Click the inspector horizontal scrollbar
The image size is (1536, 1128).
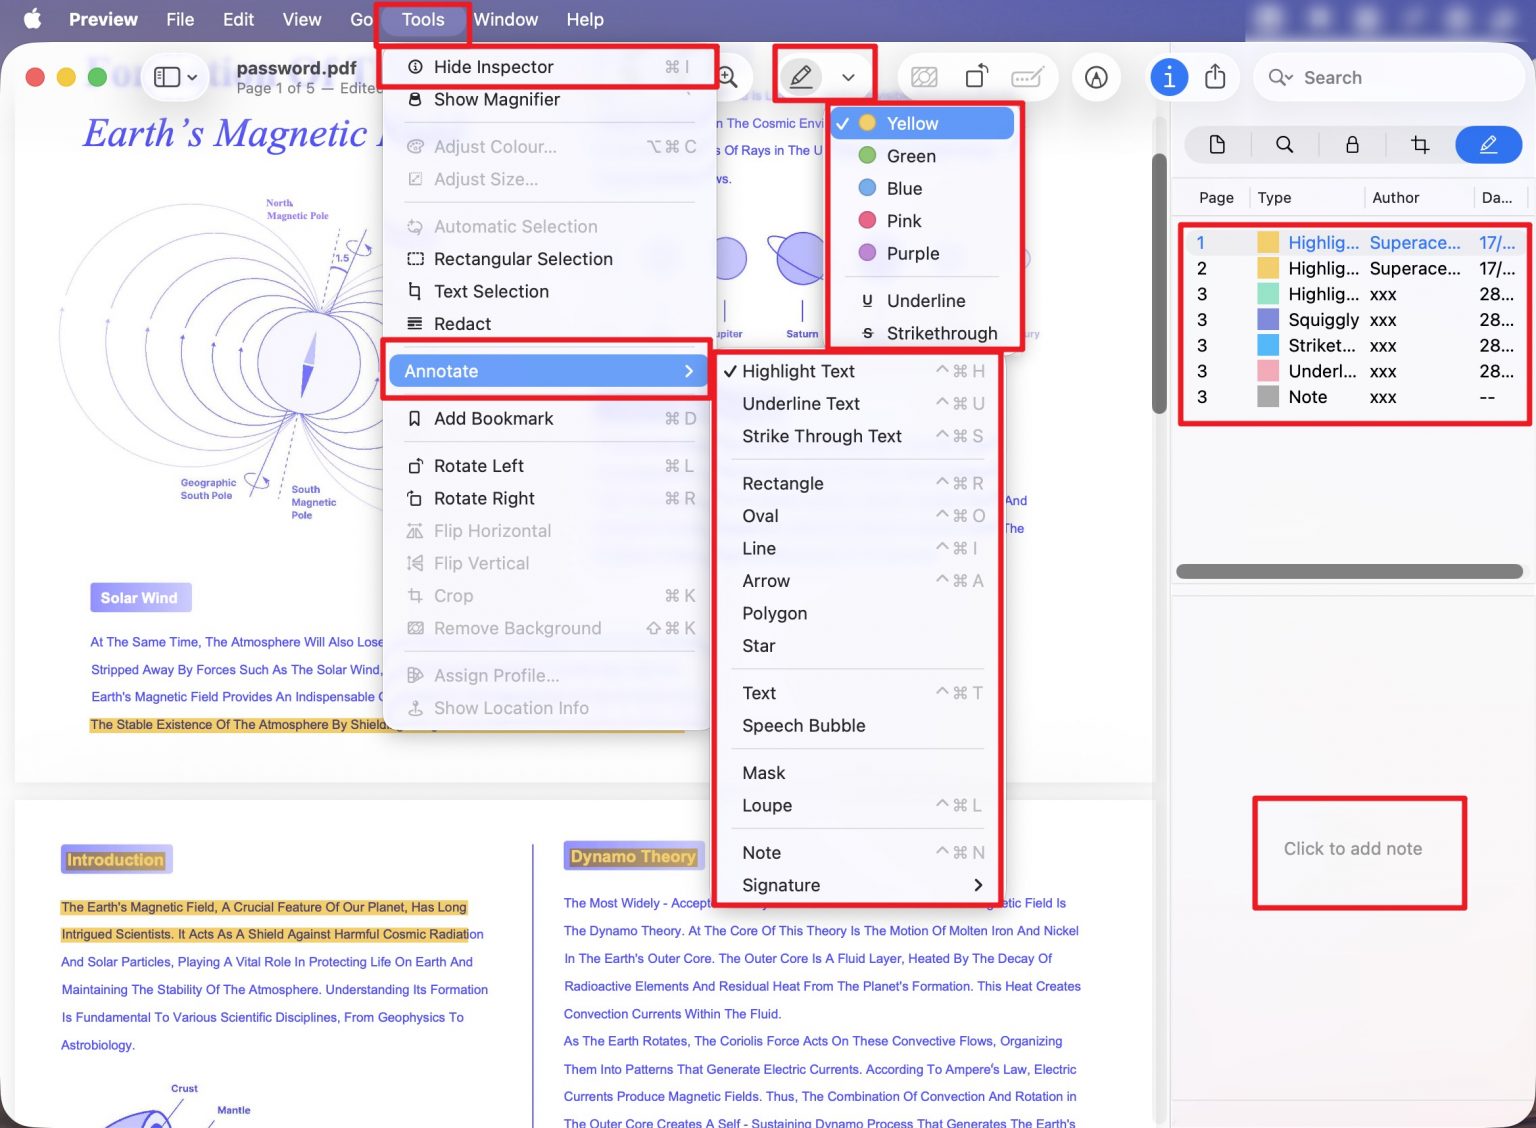coord(1349,572)
